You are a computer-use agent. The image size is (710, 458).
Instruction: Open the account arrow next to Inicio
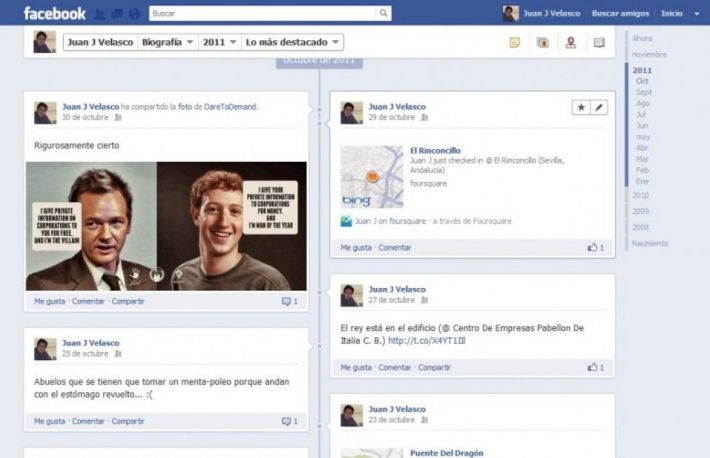(x=694, y=14)
